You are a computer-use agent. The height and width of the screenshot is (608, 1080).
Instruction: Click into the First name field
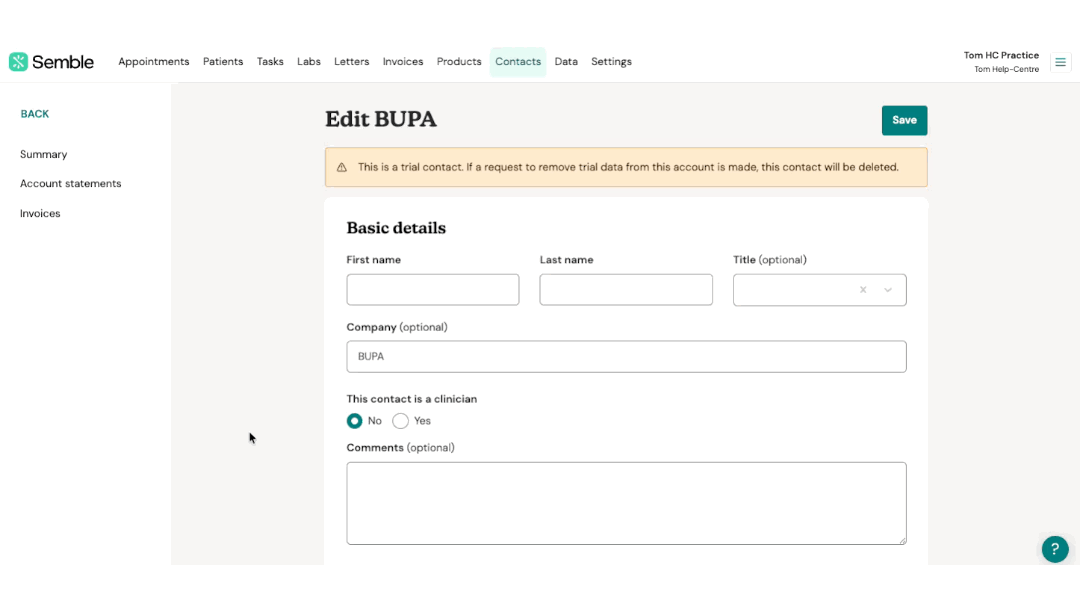click(x=433, y=290)
